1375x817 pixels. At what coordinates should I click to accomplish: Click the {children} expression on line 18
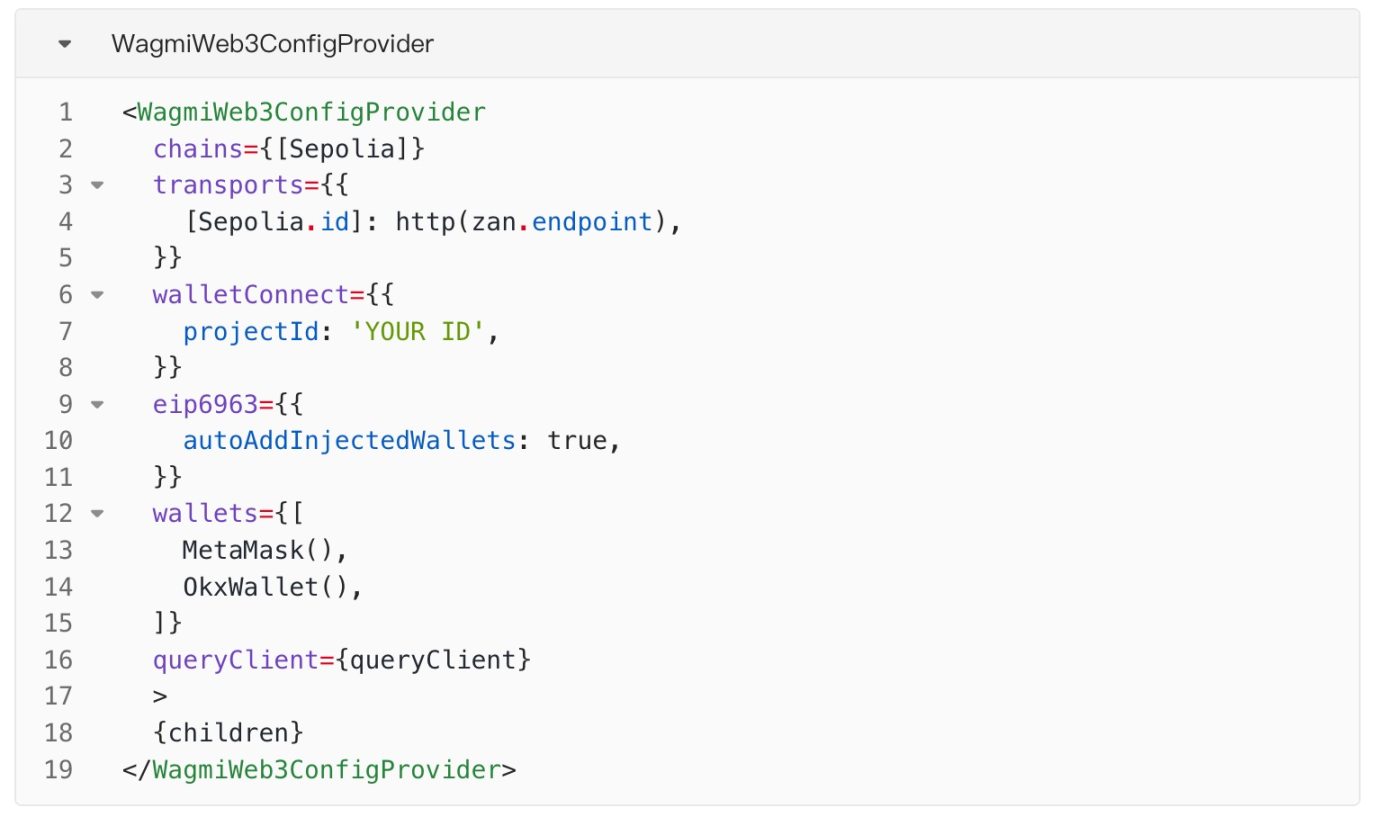pyautogui.click(x=227, y=733)
